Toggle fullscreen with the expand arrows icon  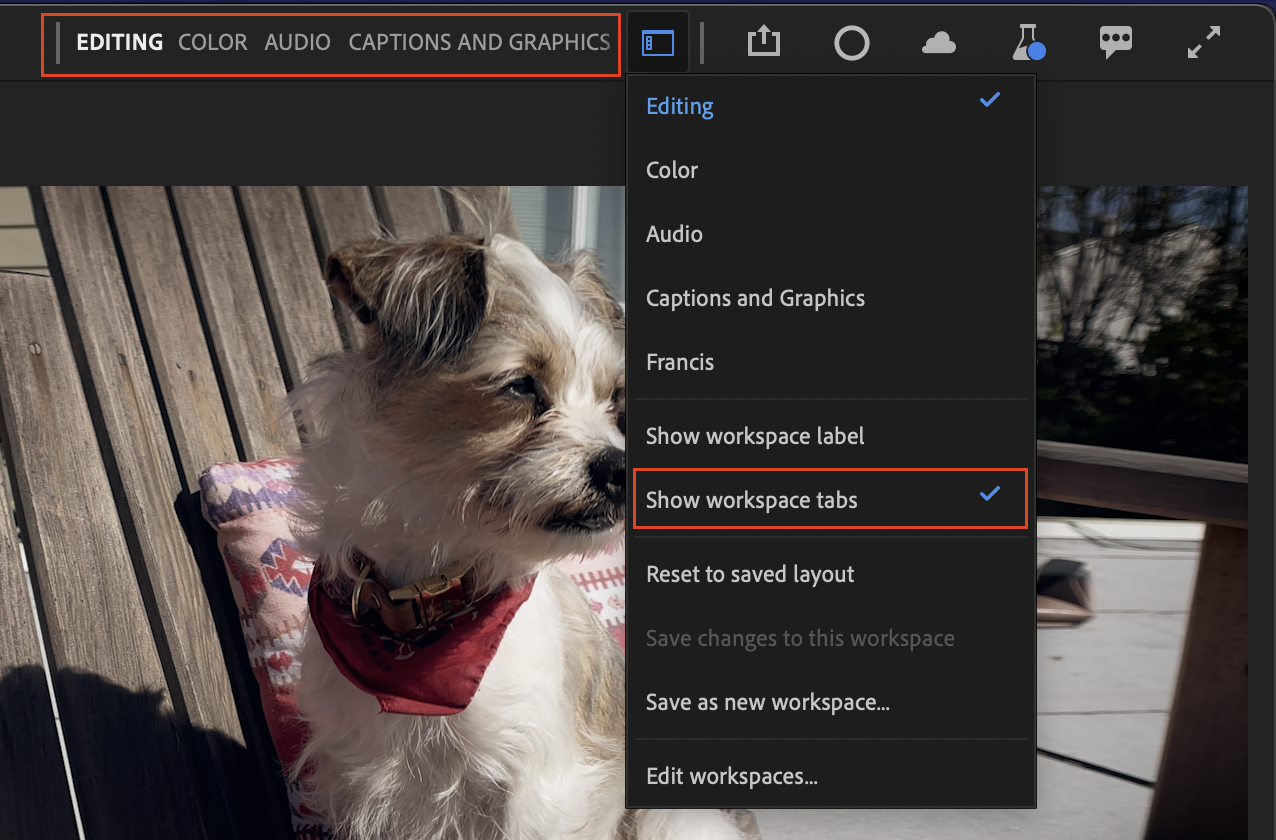(x=1203, y=42)
